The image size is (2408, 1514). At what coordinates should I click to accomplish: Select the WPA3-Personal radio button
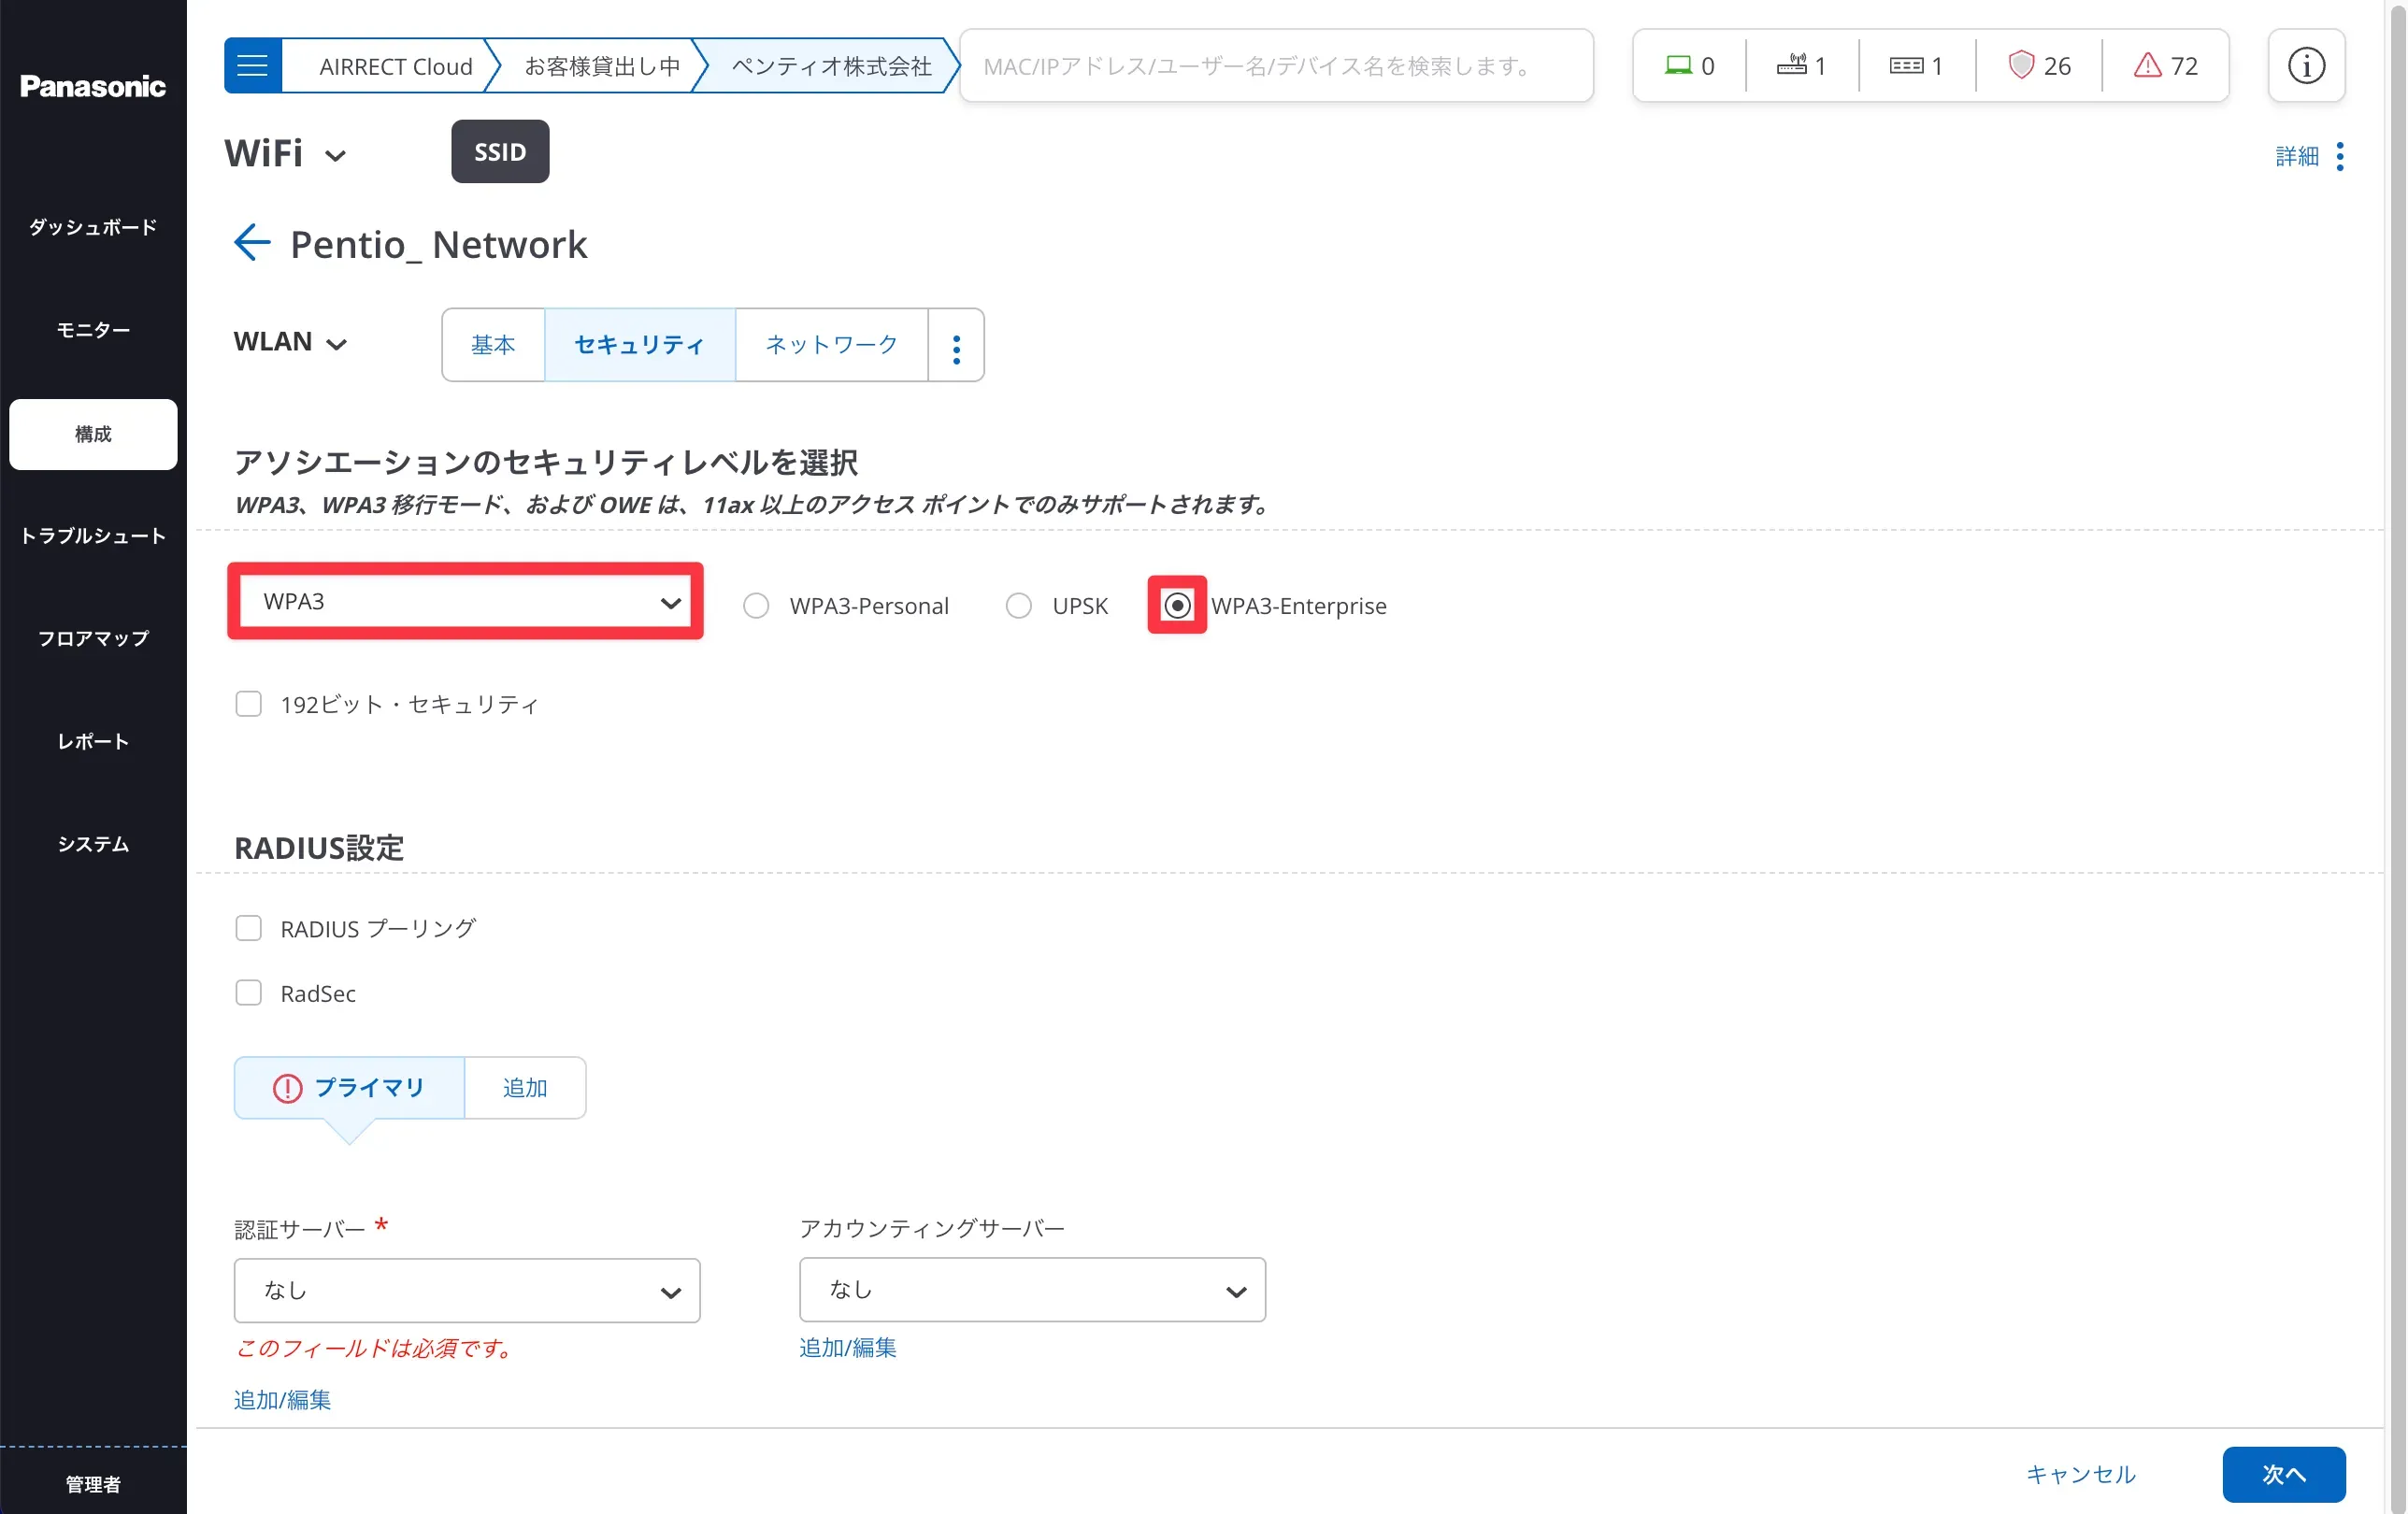tap(756, 606)
